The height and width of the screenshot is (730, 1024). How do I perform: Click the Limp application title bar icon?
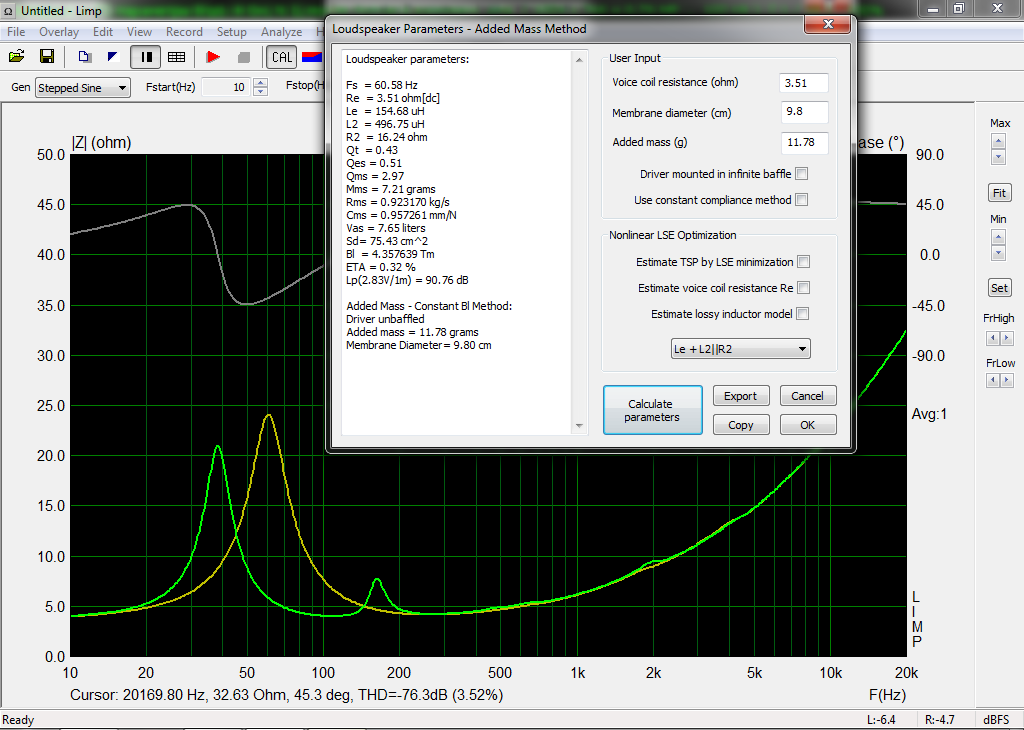[8, 10]
